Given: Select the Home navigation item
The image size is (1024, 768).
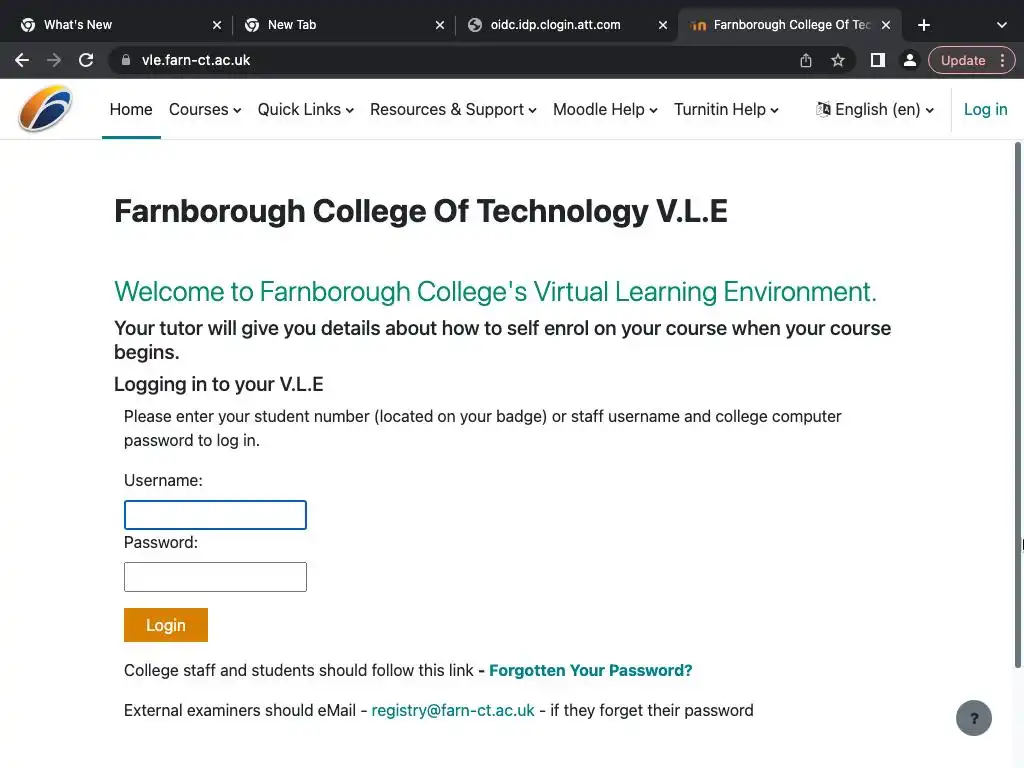Looking at the screenshot, I should (x=131, y=109).
